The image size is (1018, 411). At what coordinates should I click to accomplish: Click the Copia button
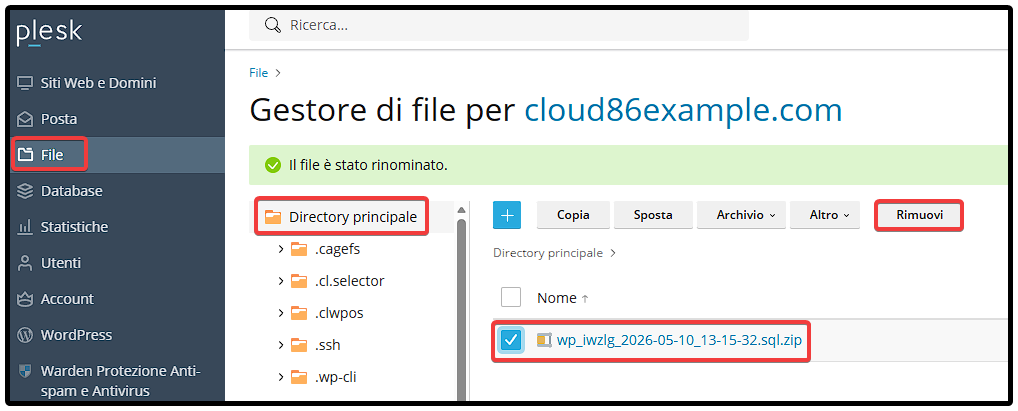(573, 215)
